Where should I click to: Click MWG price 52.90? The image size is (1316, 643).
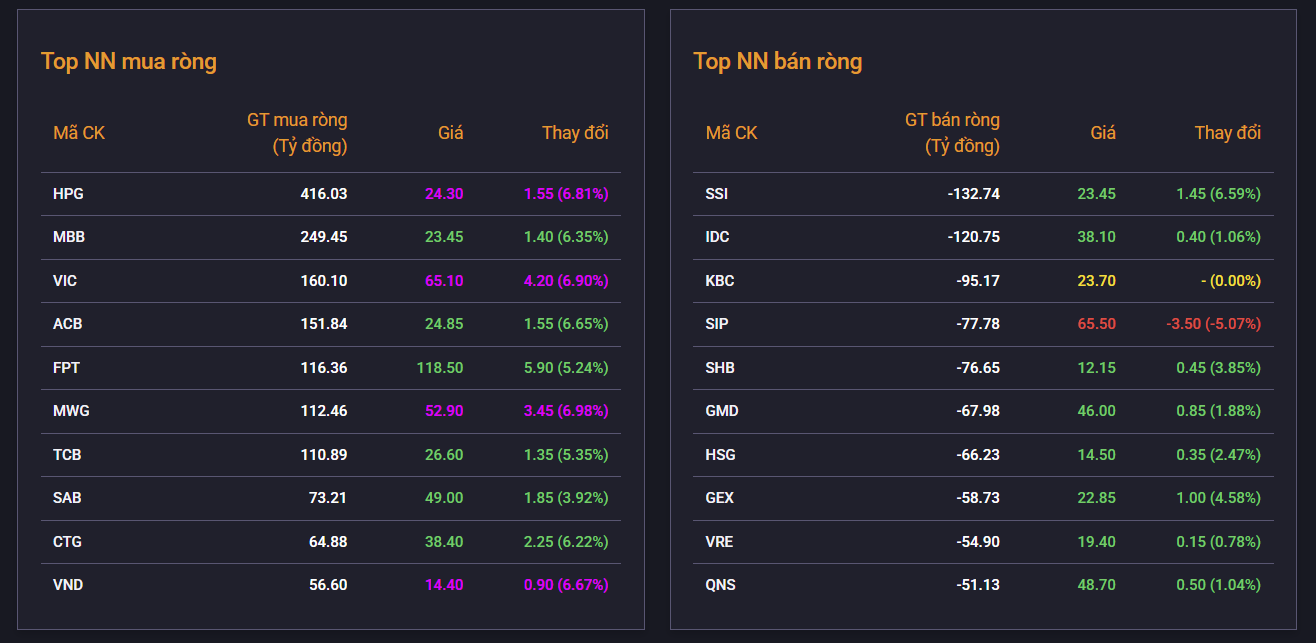tap(444, 411)
